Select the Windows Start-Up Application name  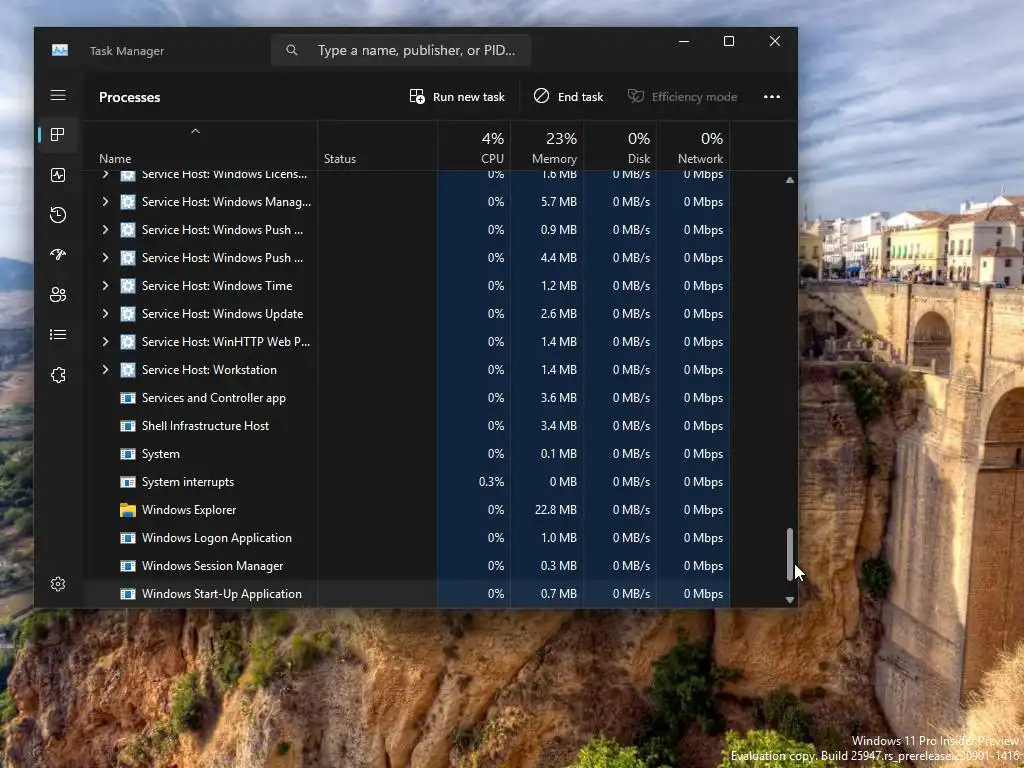click(221, 594)
